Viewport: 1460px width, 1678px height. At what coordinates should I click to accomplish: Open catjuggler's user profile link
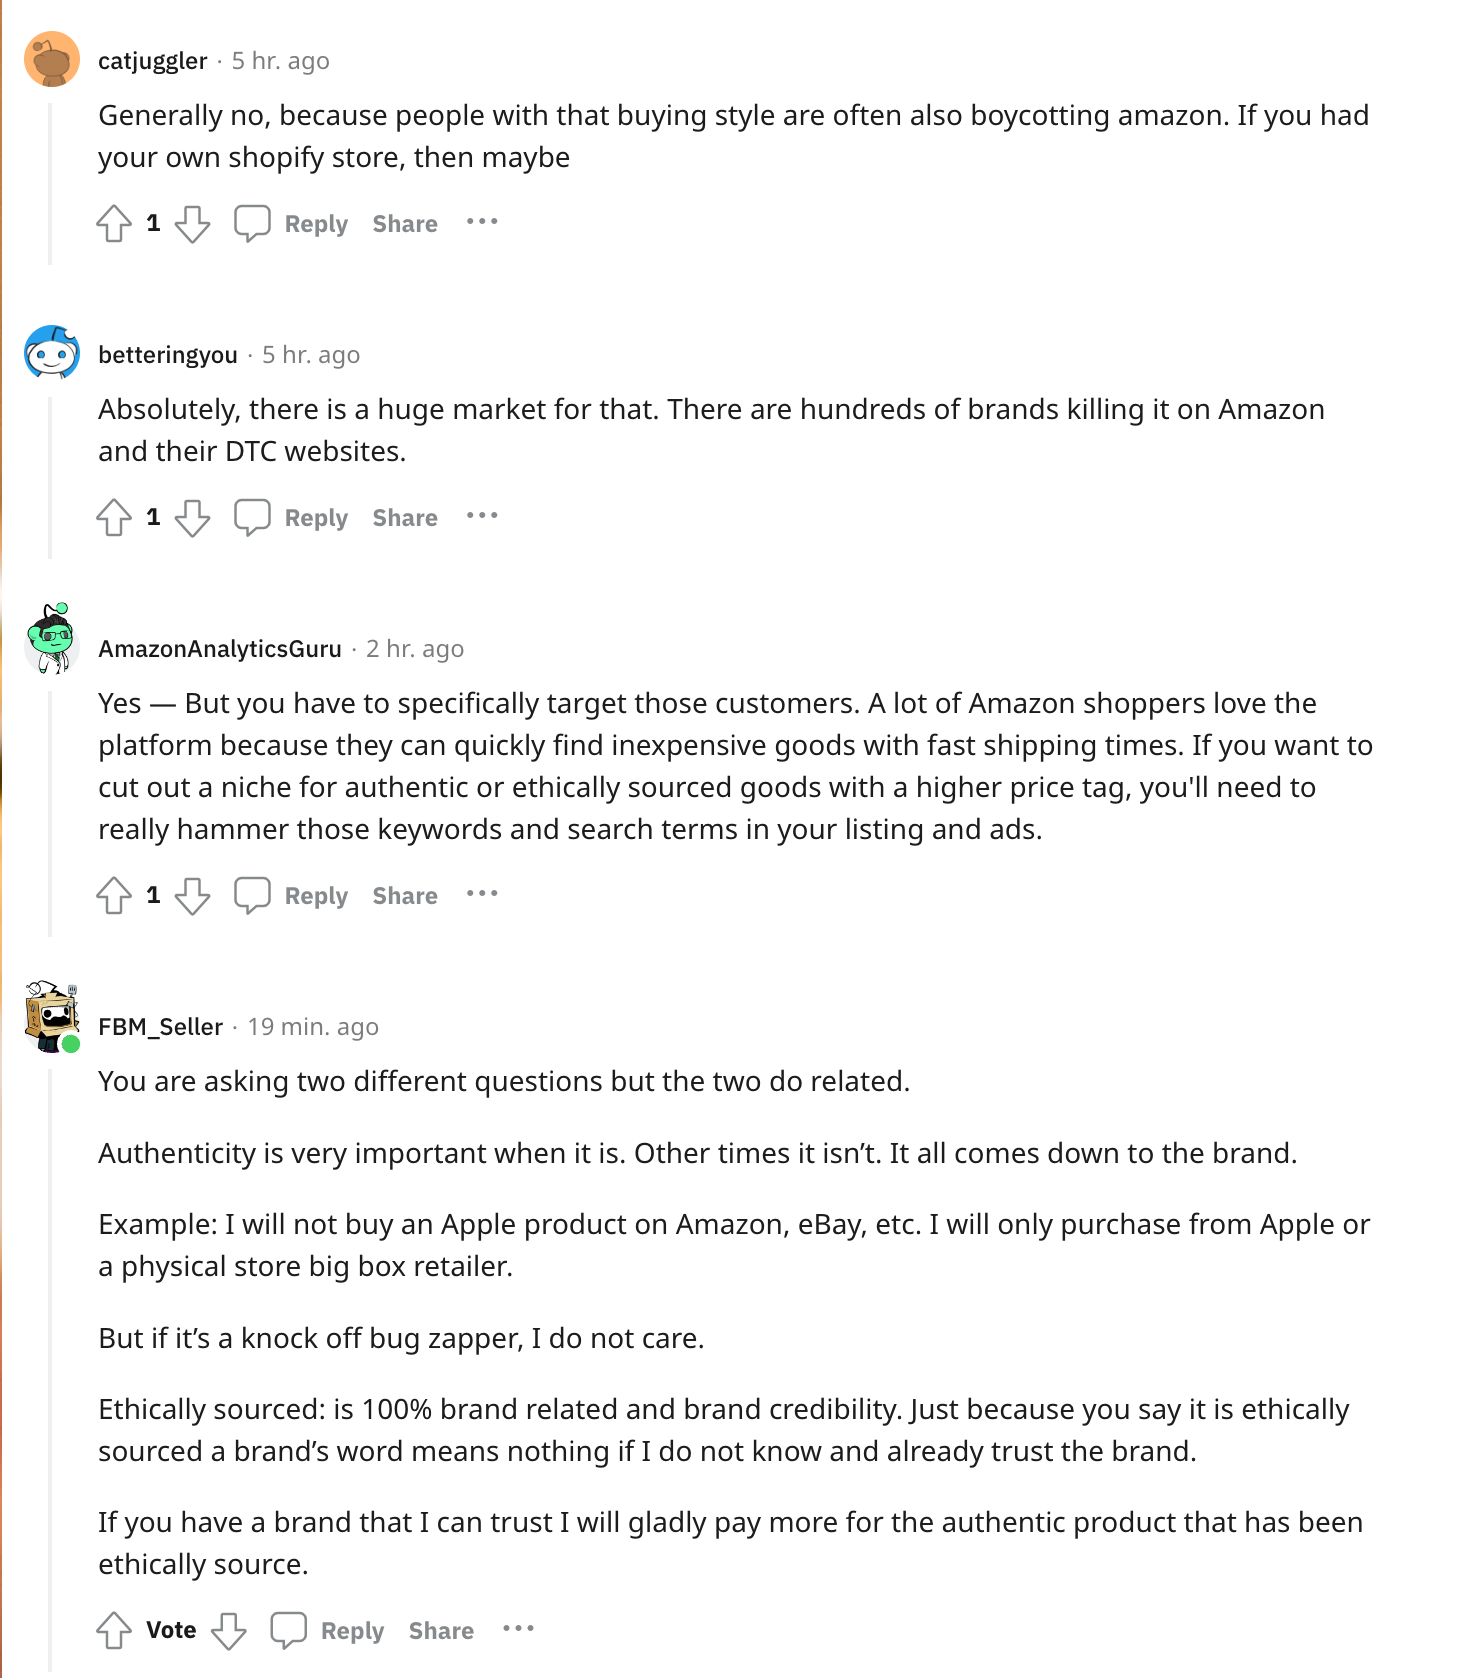(x=152, y=61)
